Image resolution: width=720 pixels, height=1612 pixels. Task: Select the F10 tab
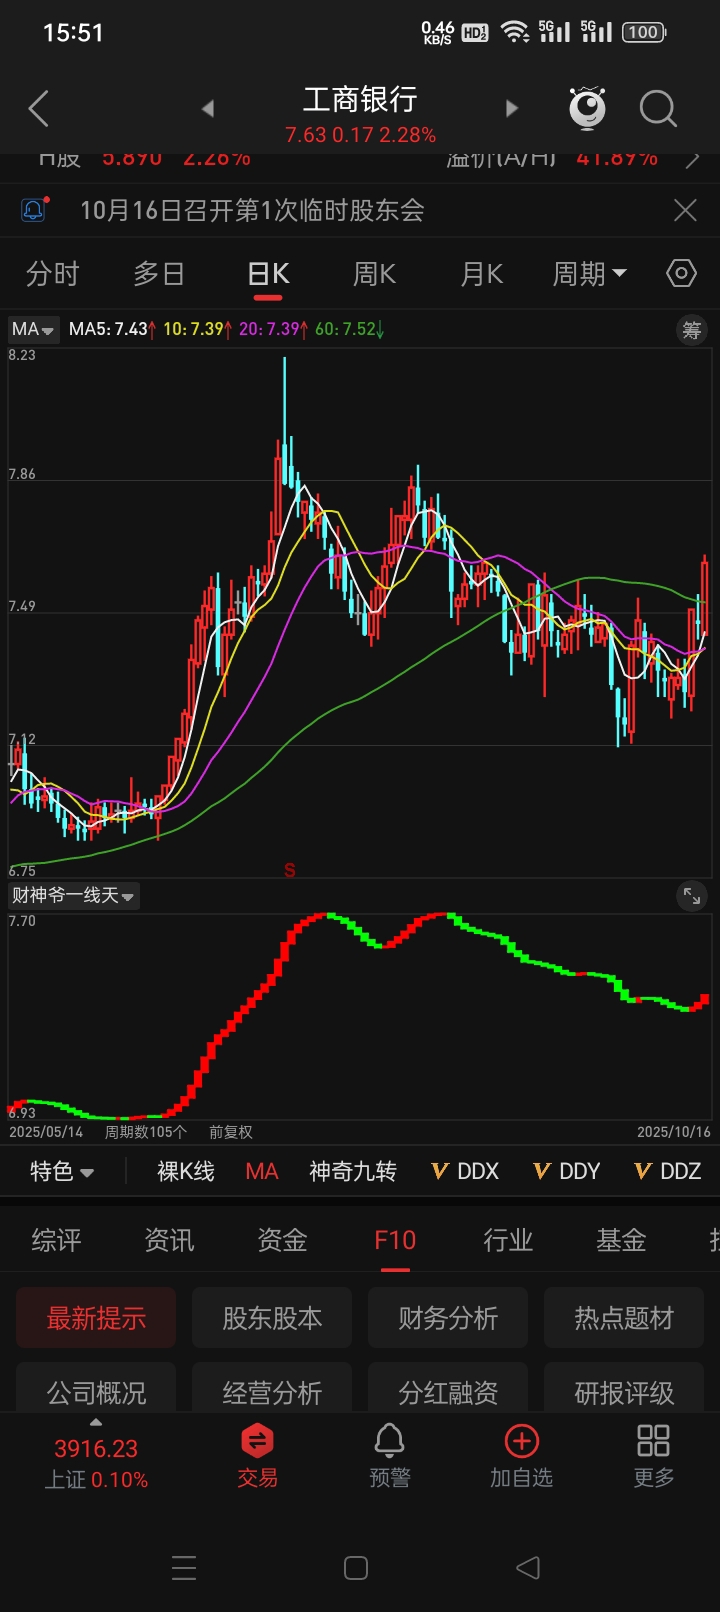(x=395, y=1240)
